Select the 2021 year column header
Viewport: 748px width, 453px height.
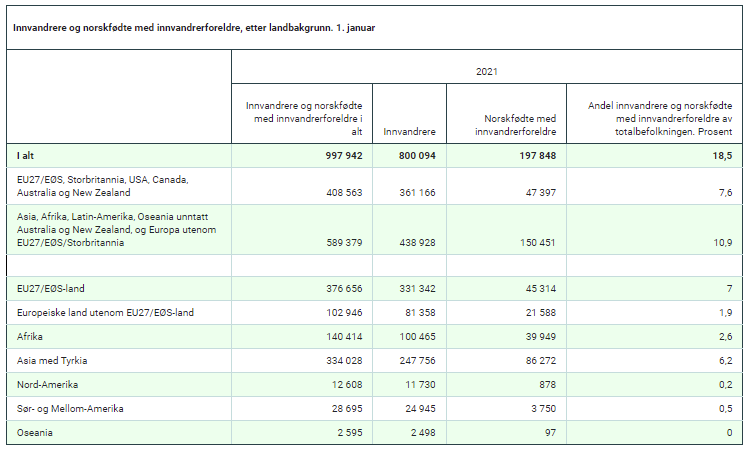pyautogui.click(x=488, y=71)
